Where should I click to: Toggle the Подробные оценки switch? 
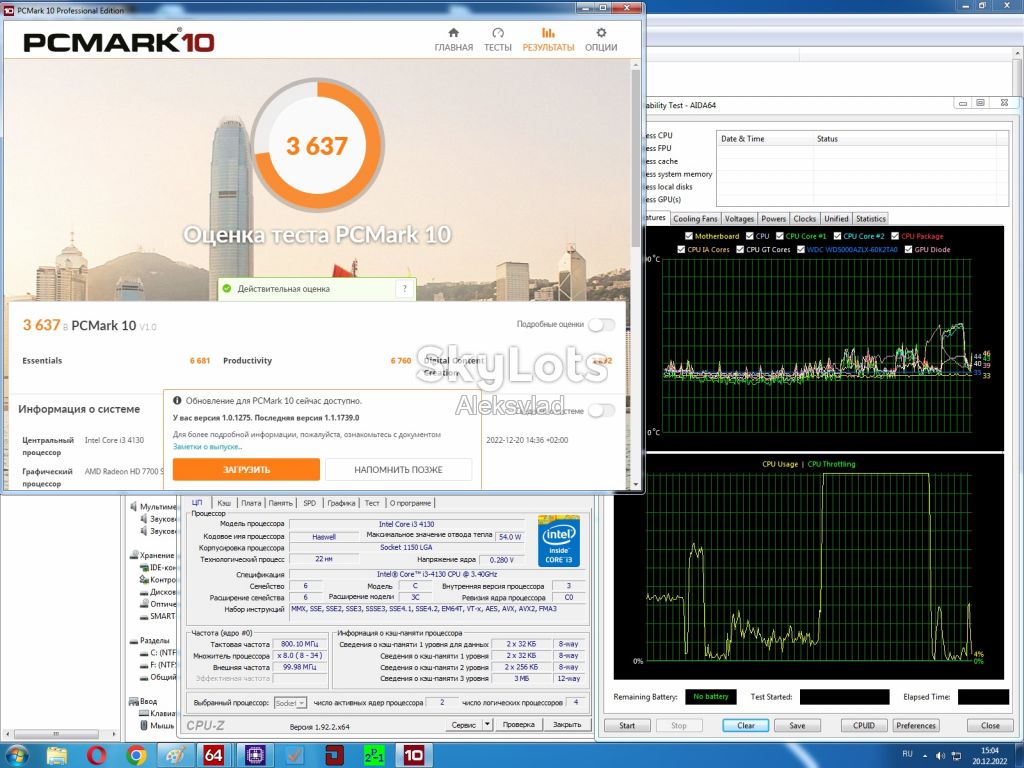[x=601, y=325]
